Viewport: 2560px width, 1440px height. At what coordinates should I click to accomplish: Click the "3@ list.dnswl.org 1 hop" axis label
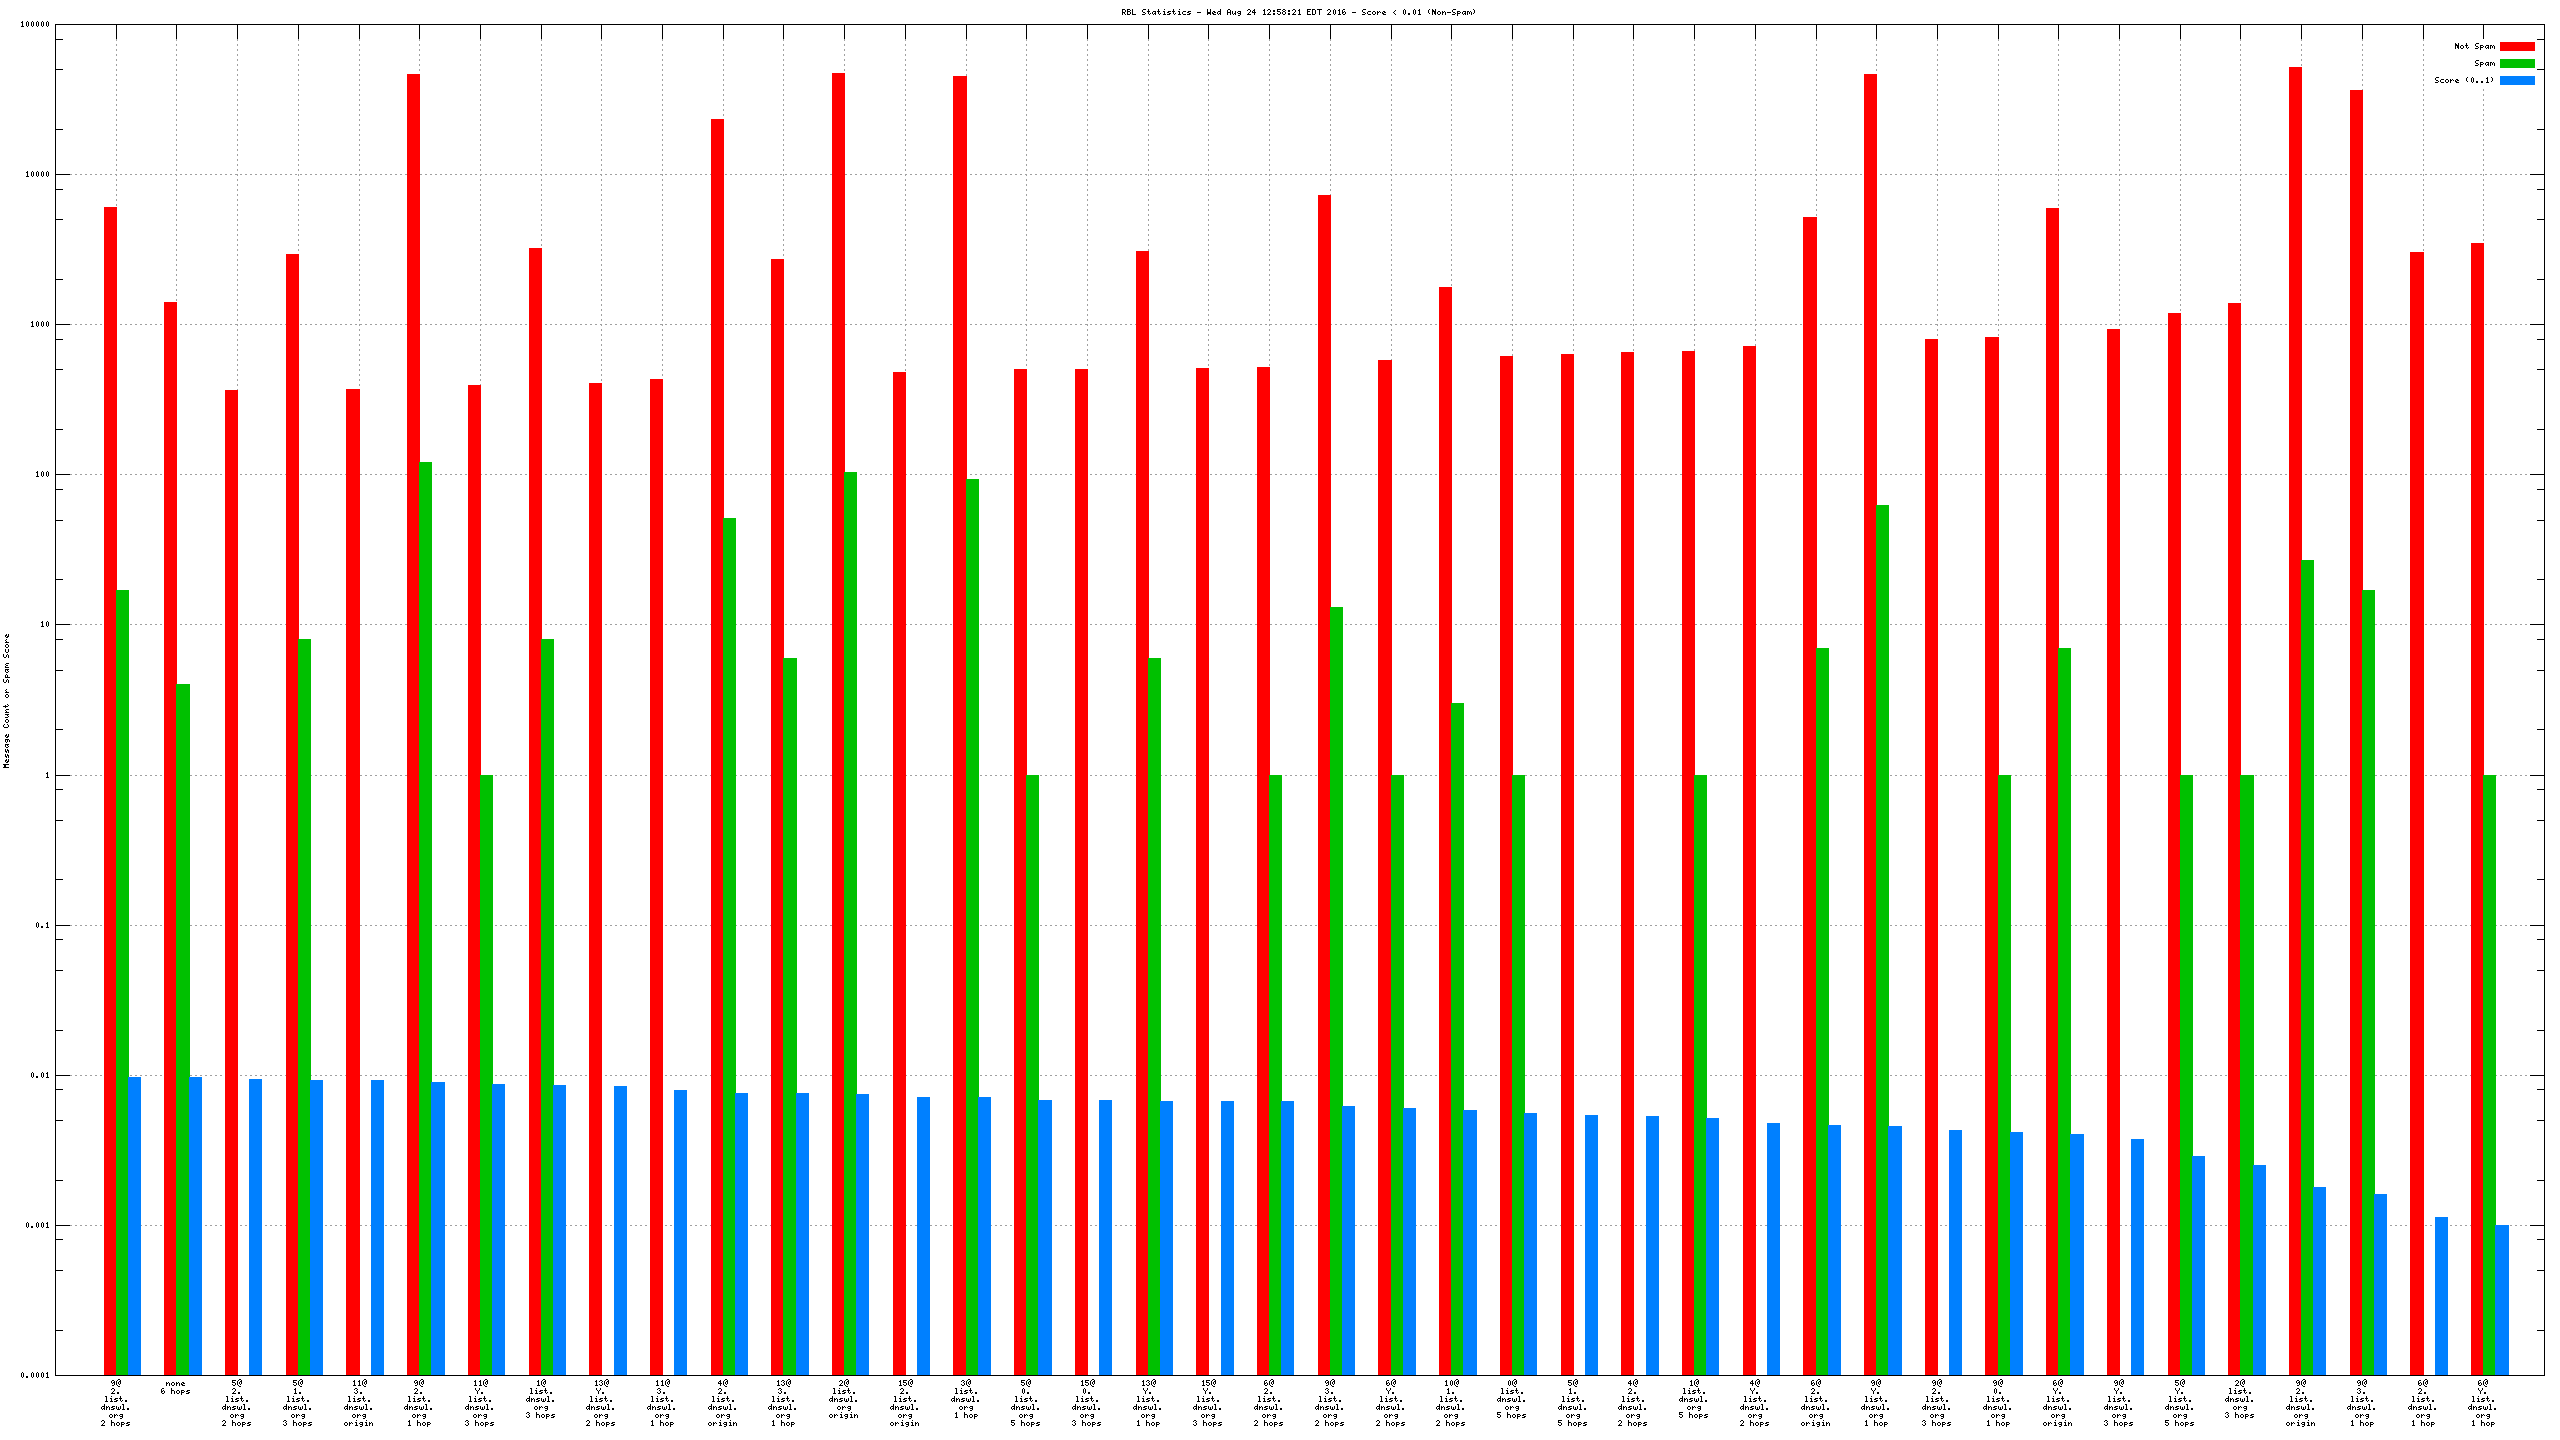point(966,1399)
